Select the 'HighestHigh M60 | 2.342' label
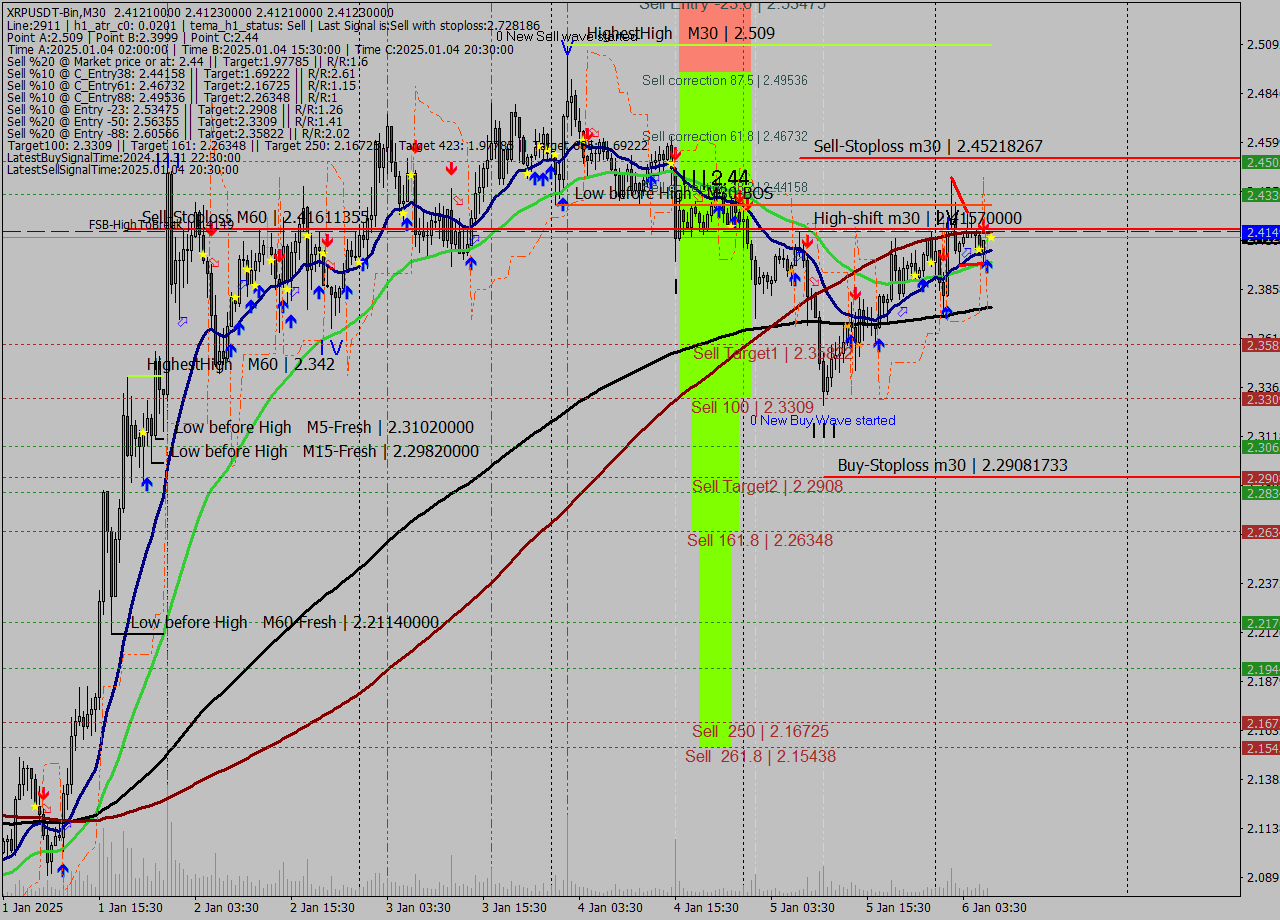This screenshot has height=920, width=1280. (x=241, y=364)
